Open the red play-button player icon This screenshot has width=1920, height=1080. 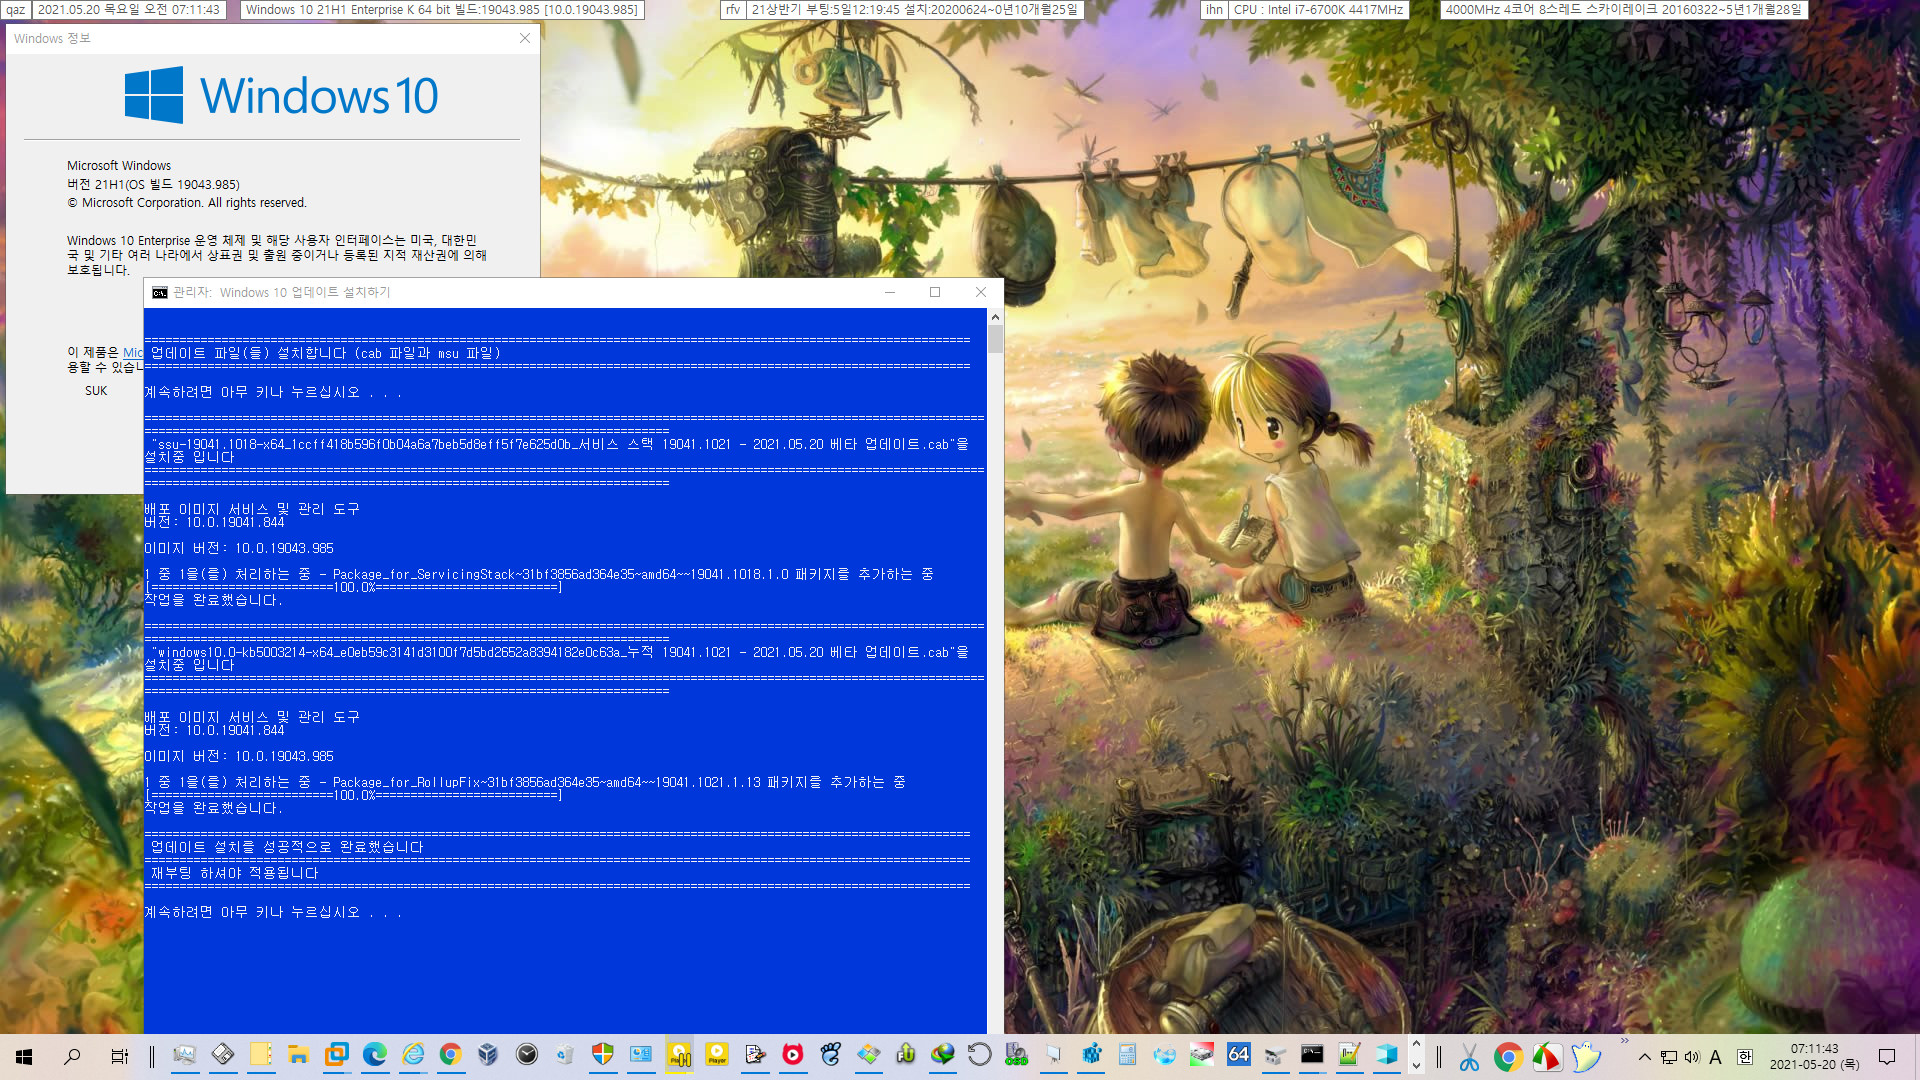point(793,1055)
